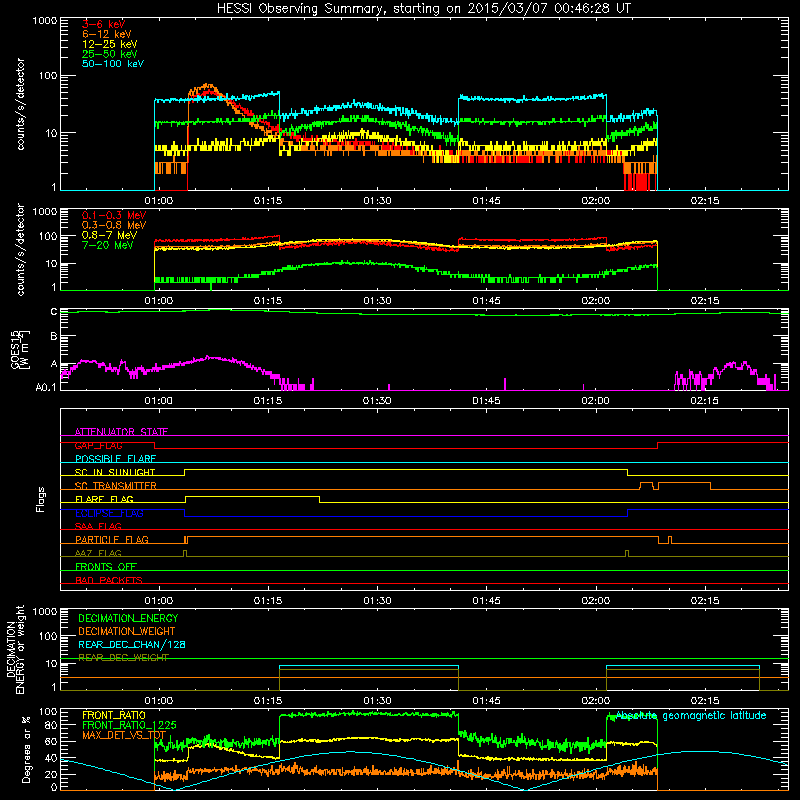Click 01:15 tick under the MeV panel
The width and height of the screenshot is (800, 800).
[x=268, y=301]
